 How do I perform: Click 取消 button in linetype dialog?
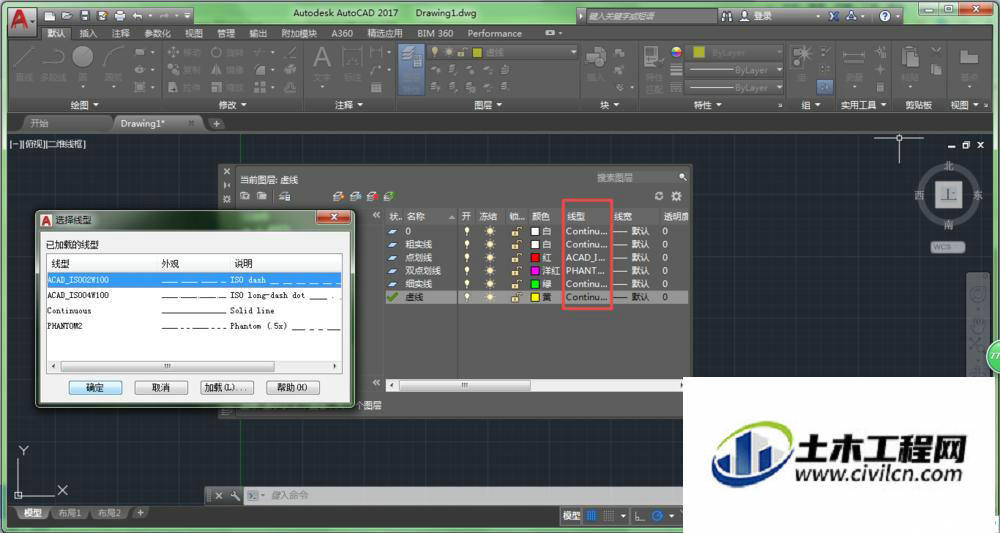161,387
